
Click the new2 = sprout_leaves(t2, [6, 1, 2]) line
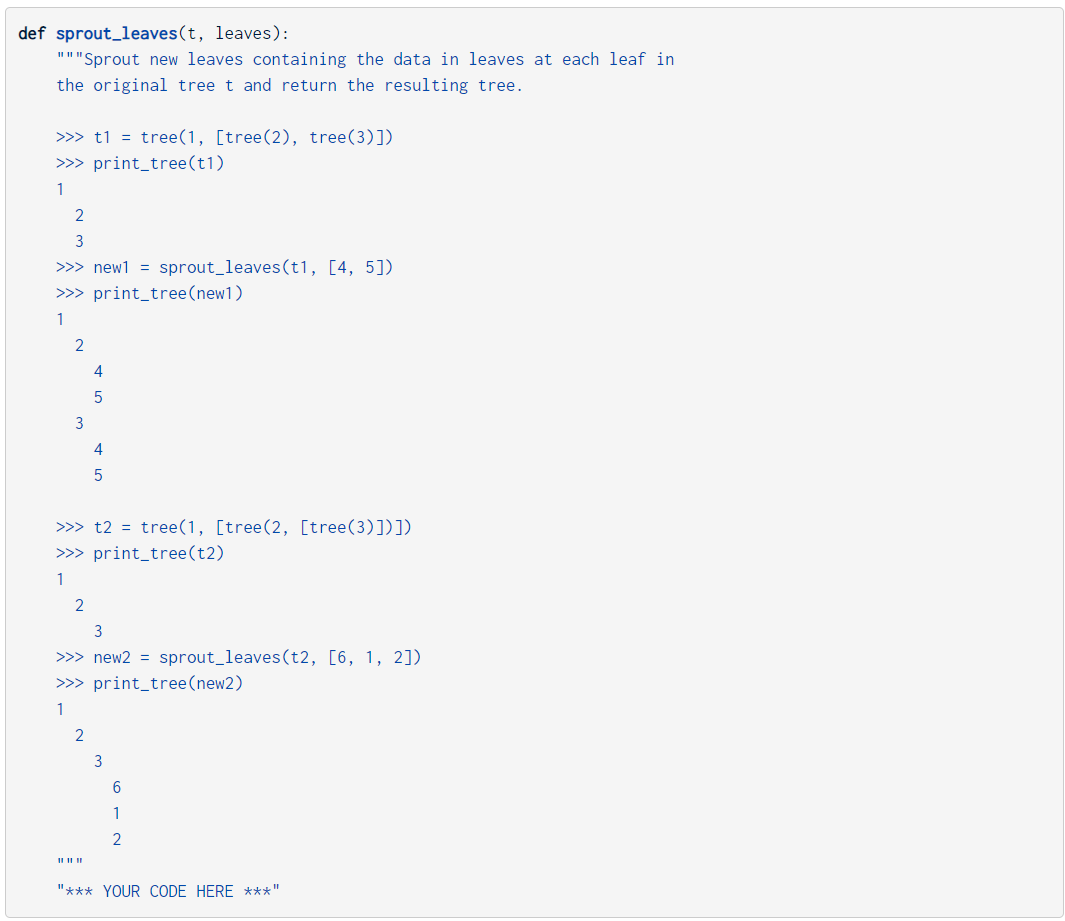[238, 657]
